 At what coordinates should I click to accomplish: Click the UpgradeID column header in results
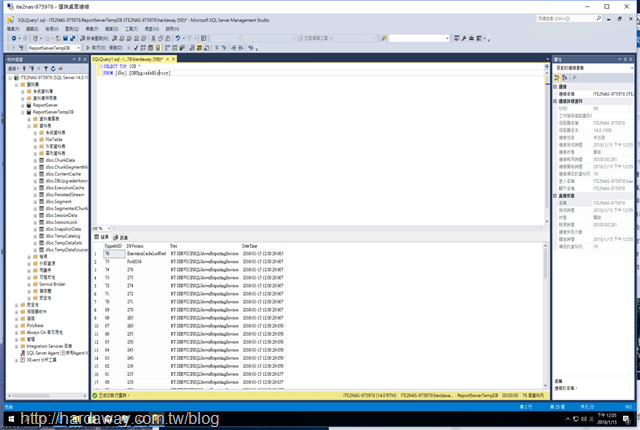click(114, 246)
